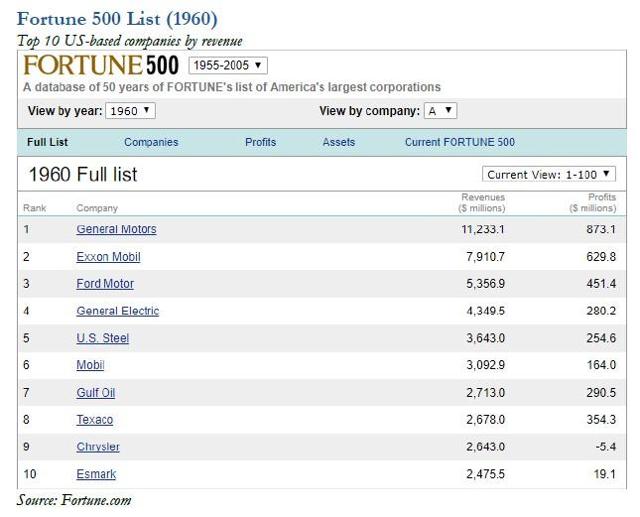Select the Gulf Oil link

click(95, 393)
